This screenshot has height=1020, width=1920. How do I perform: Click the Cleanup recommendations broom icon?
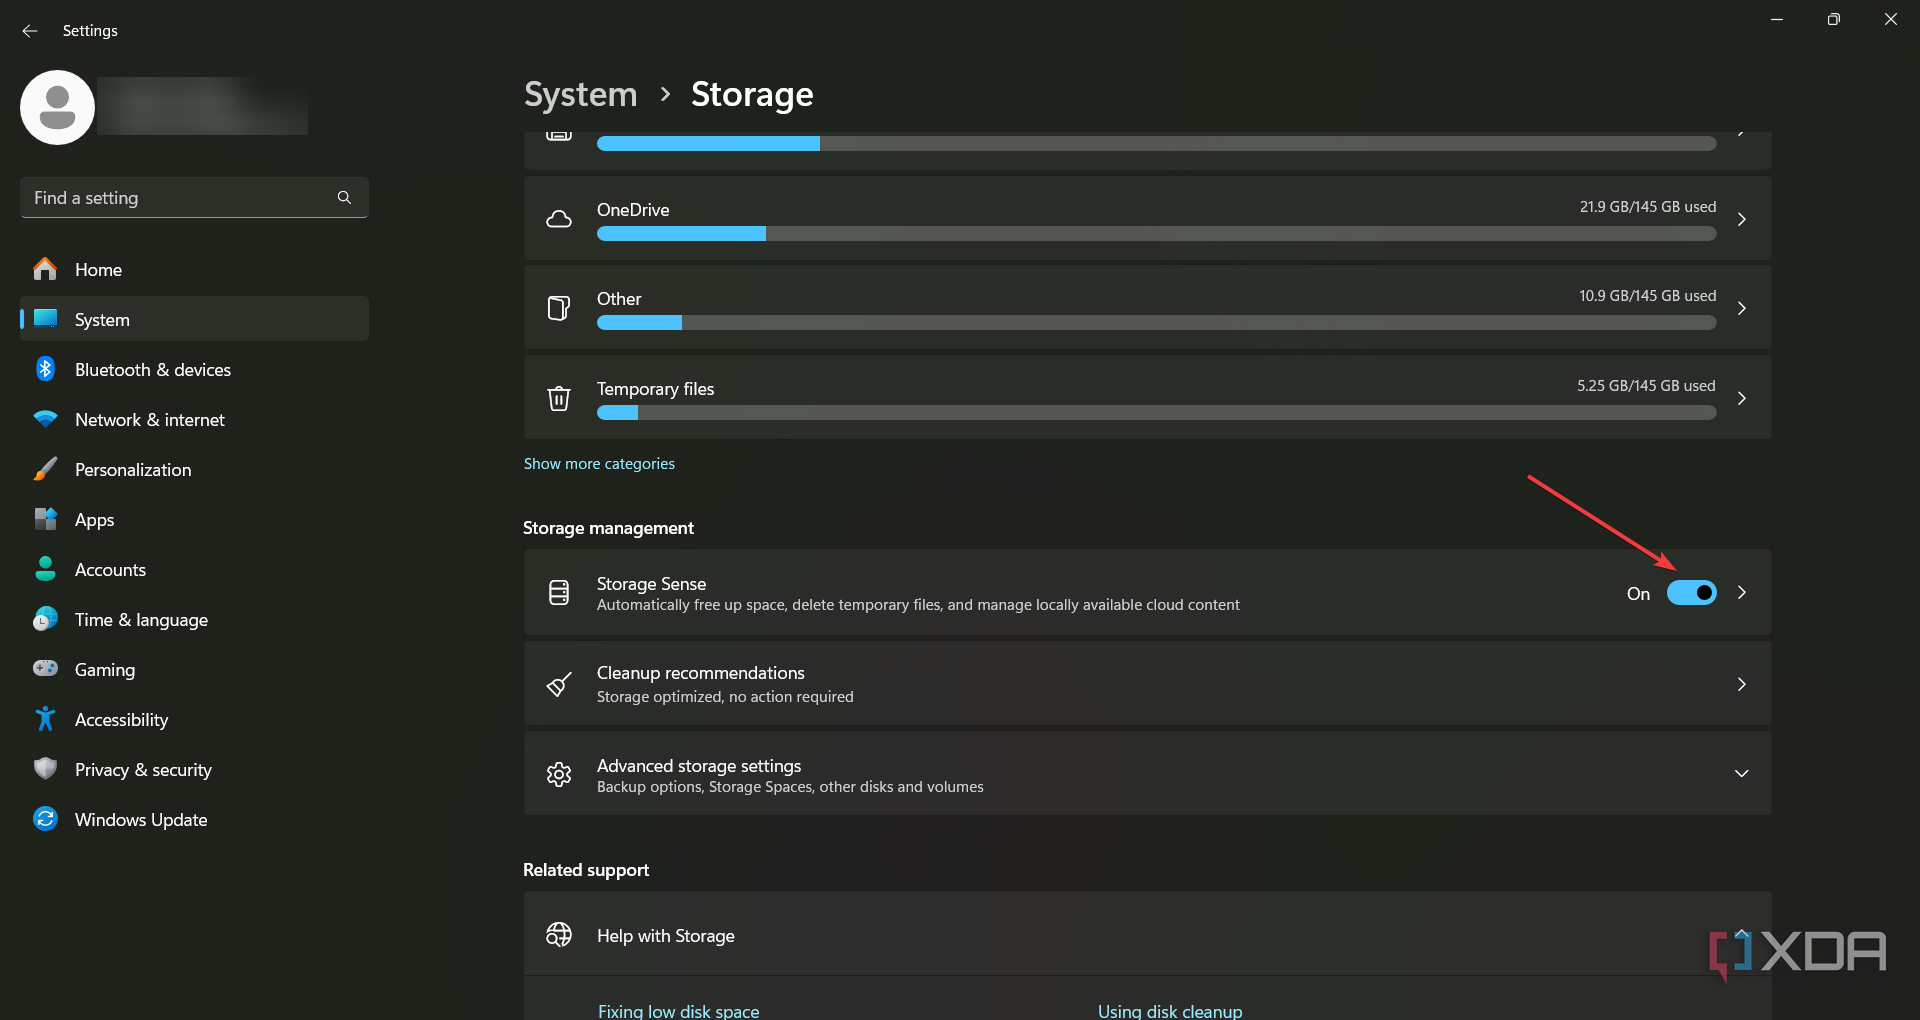(559, 684)
